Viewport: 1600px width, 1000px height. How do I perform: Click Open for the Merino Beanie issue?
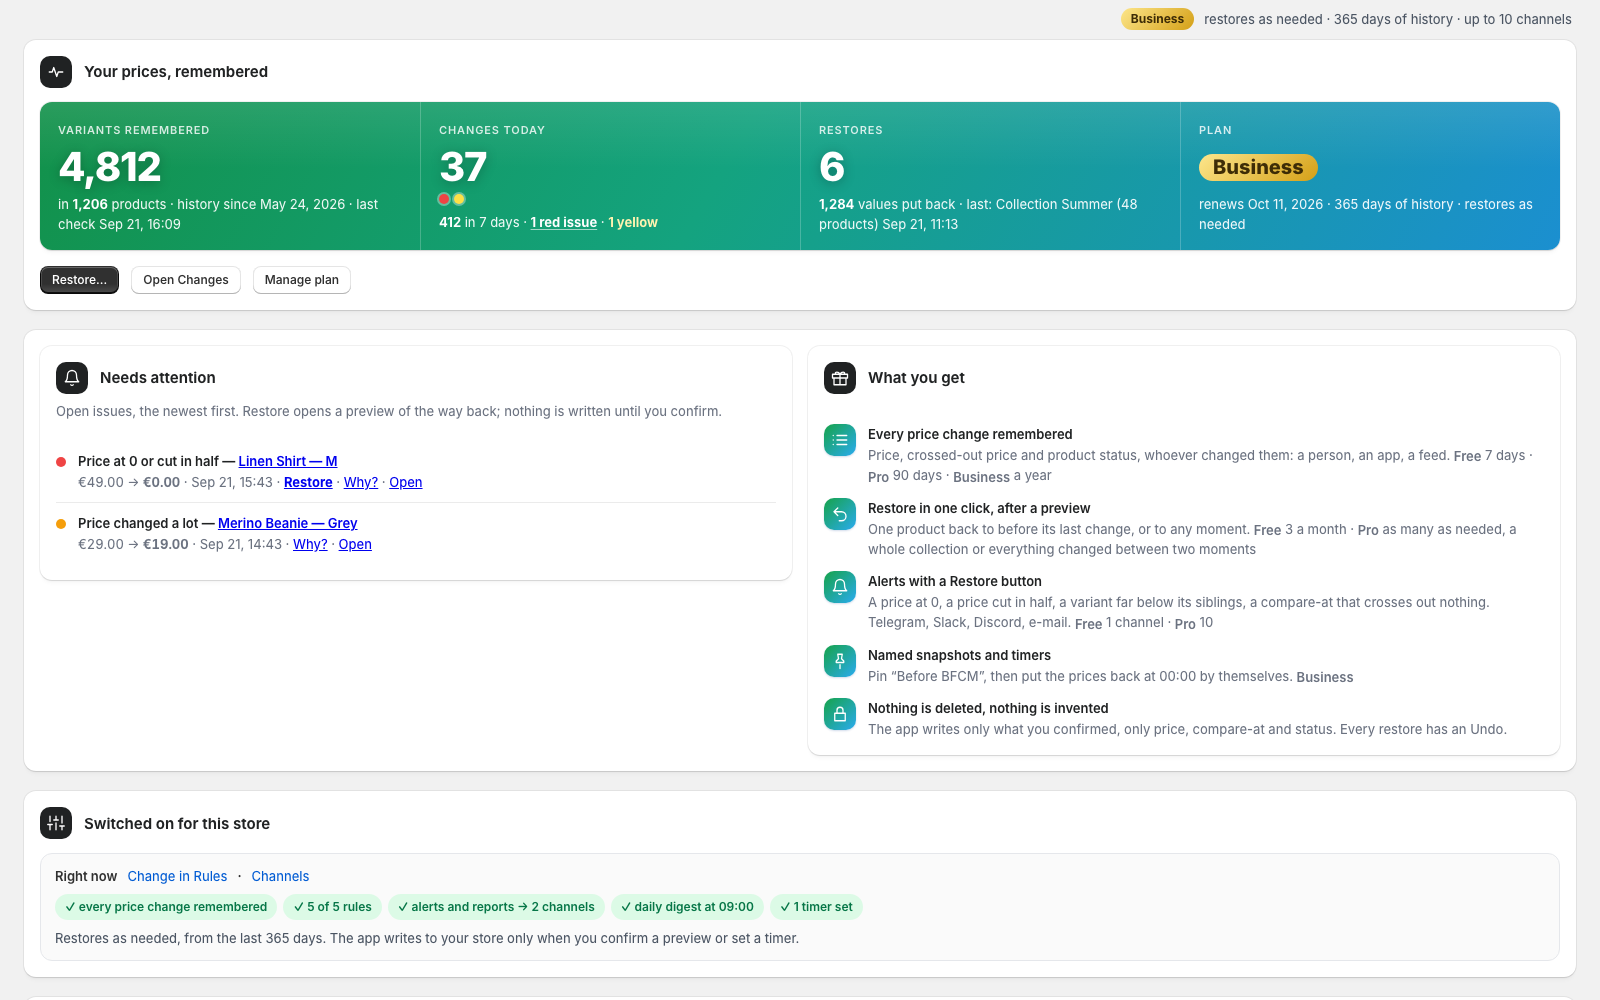pos(355,544)
